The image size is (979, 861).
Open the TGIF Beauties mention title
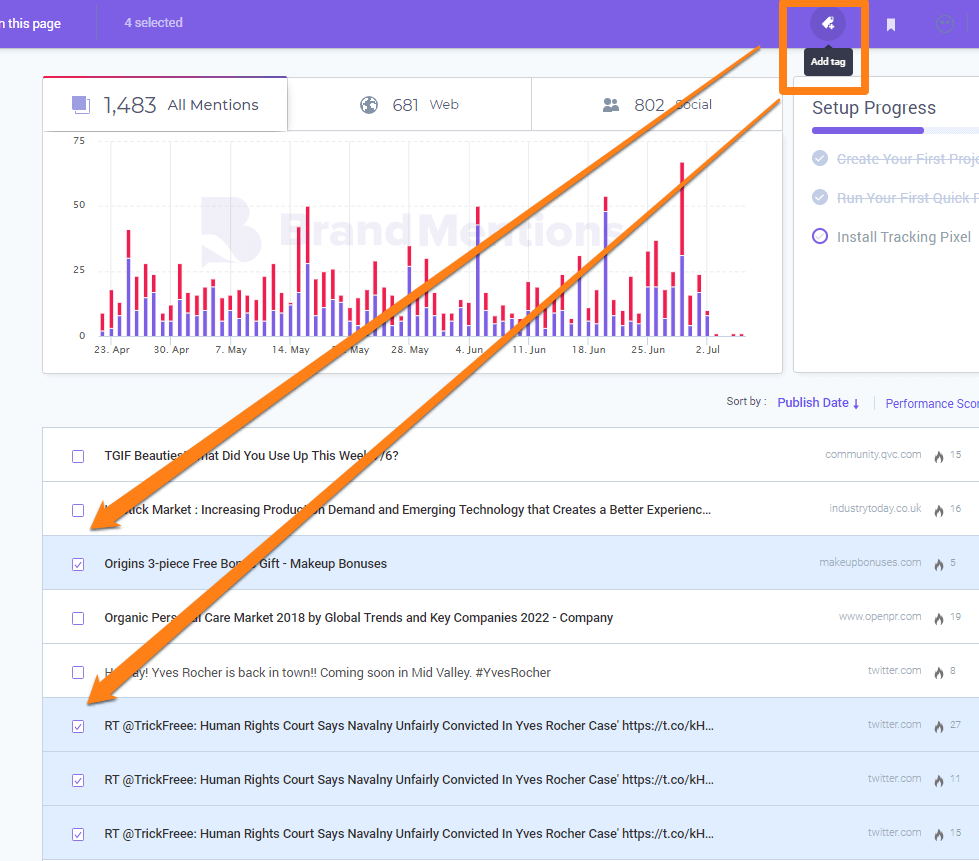(x=251, y=456)
